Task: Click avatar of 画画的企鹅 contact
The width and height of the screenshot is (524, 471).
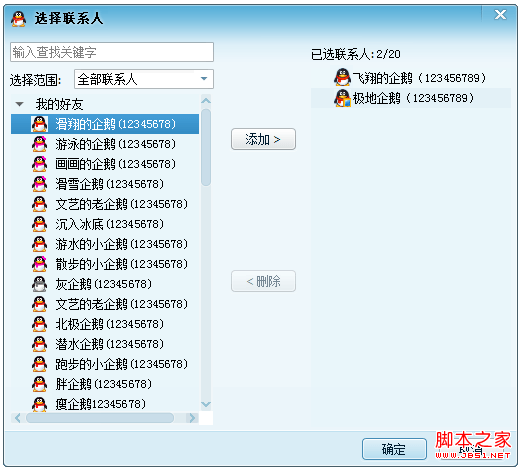Action: pyautogui.click(x=39, y=164)
